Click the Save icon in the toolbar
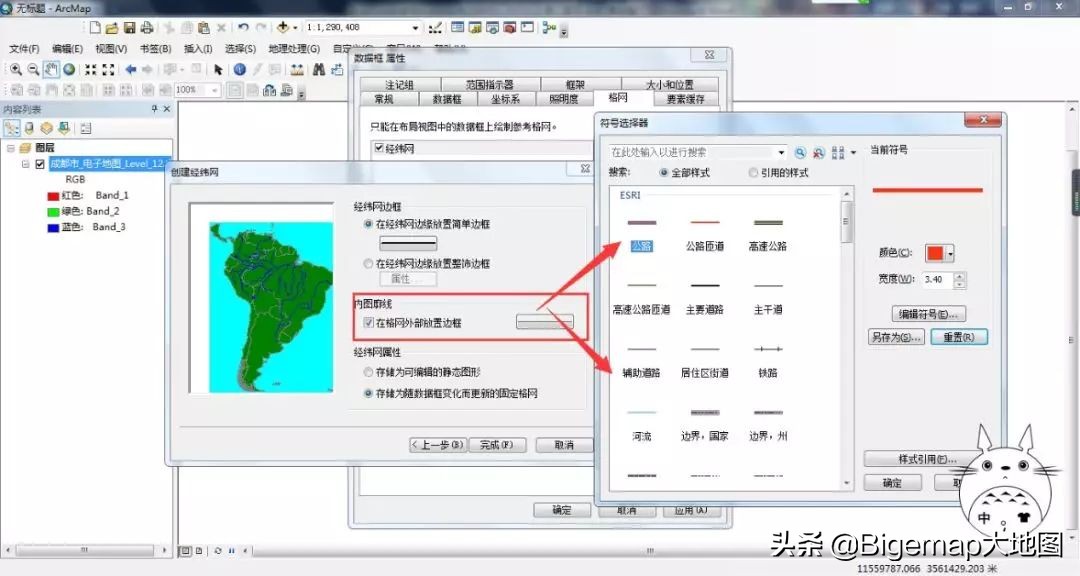The image size is (1080, 576). click(130, 27)
